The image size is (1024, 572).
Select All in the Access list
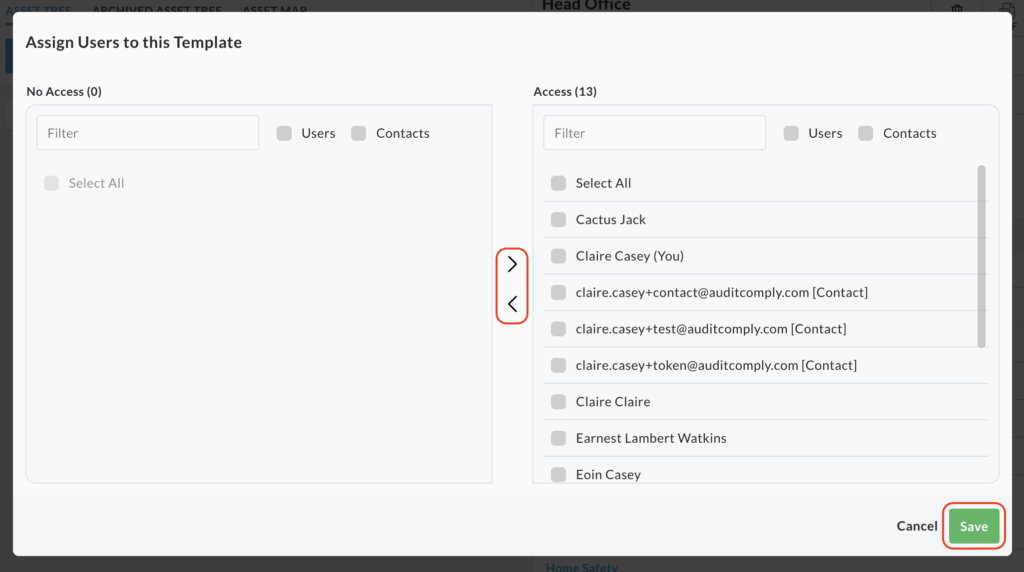coord(558,183)
